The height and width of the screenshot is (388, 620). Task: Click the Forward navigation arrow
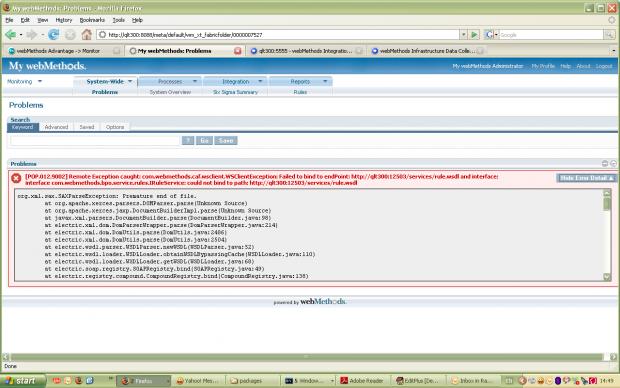click(x=32, y=35)
